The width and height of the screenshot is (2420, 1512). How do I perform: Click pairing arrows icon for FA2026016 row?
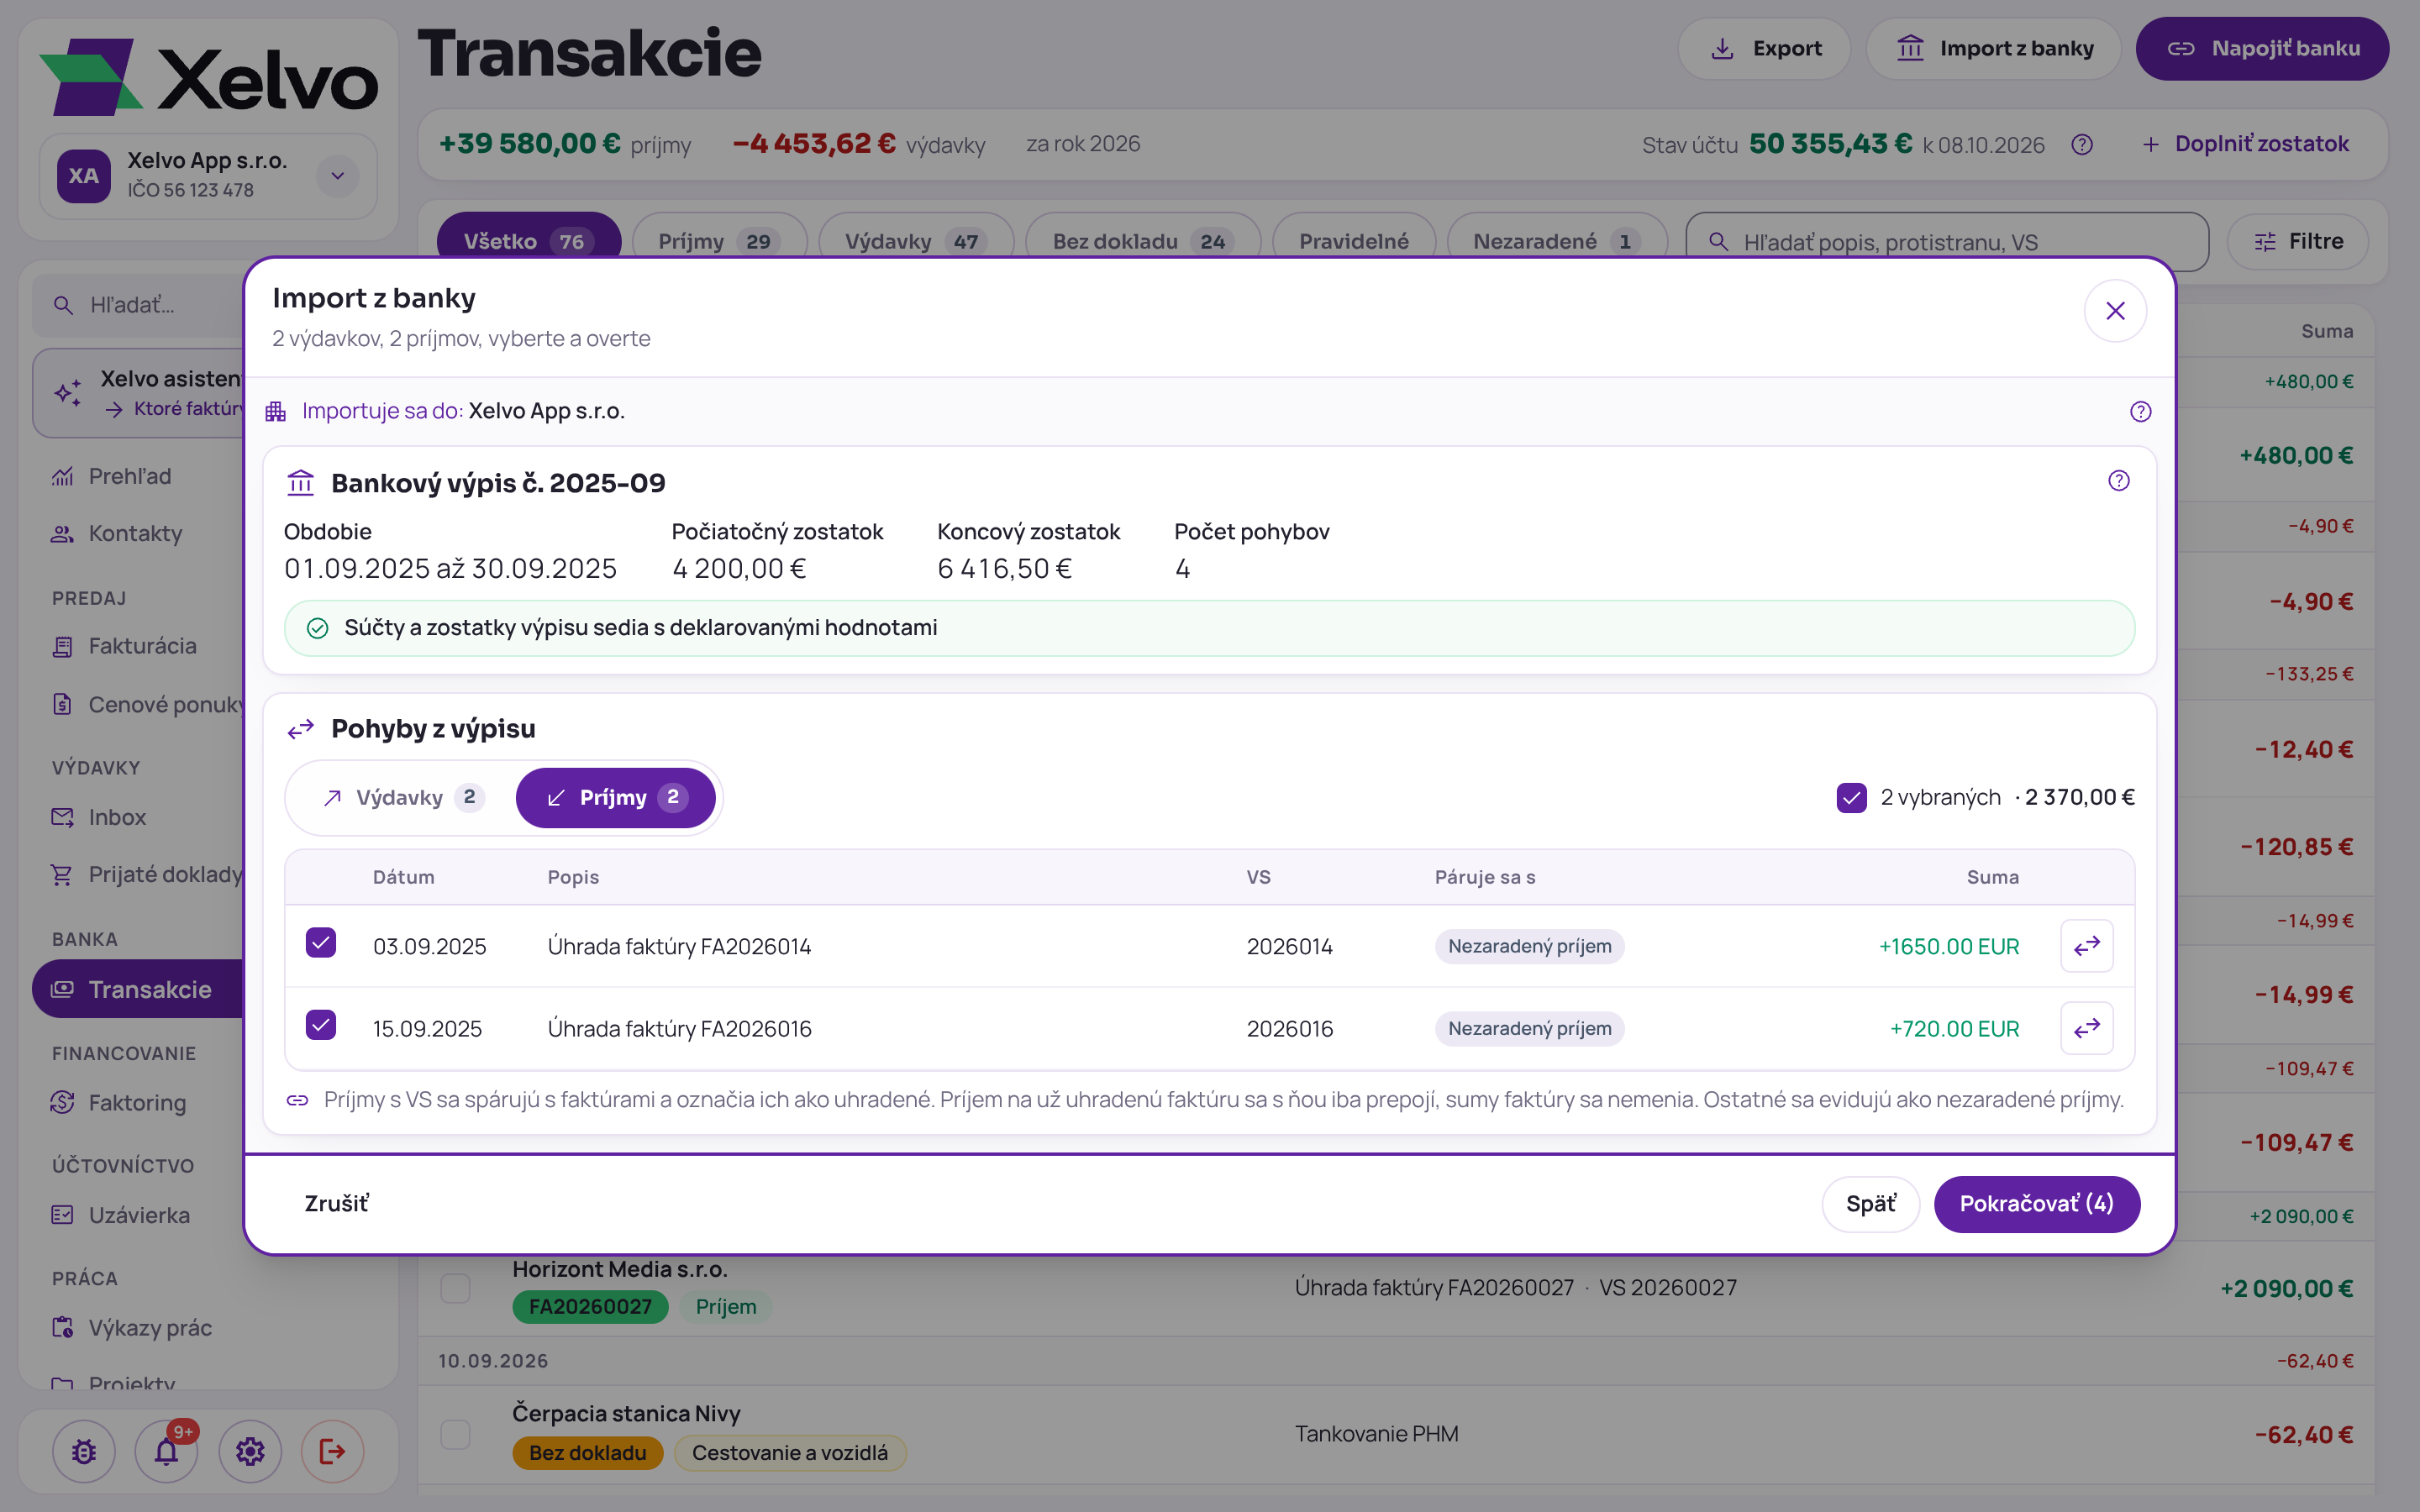(x=2087, y=1028)
